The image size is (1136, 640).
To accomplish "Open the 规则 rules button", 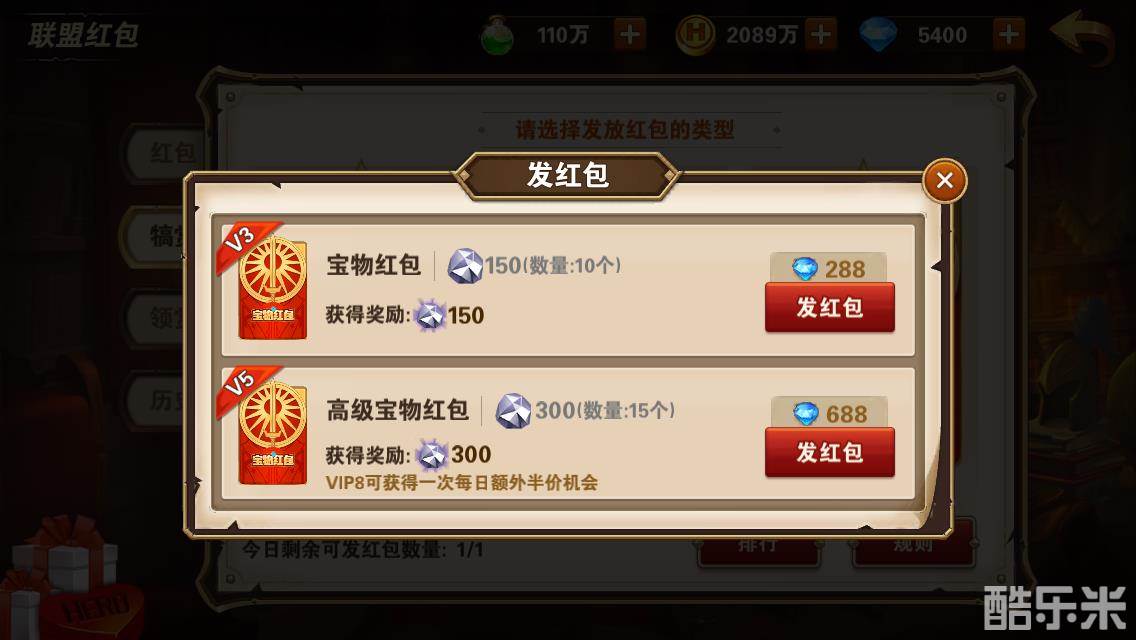I will coord(913,545).
